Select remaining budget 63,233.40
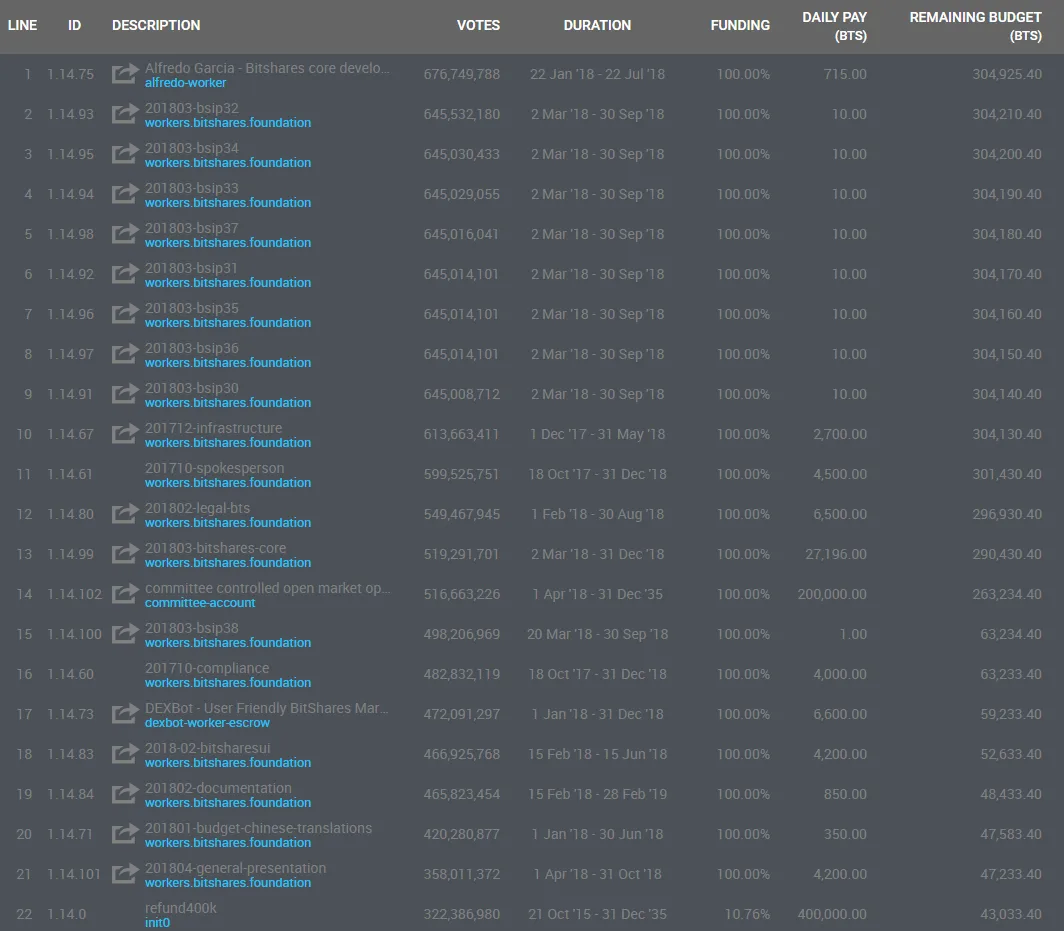The width and height of the screenshot is (1064, 931). click(x=1010, y=674)
